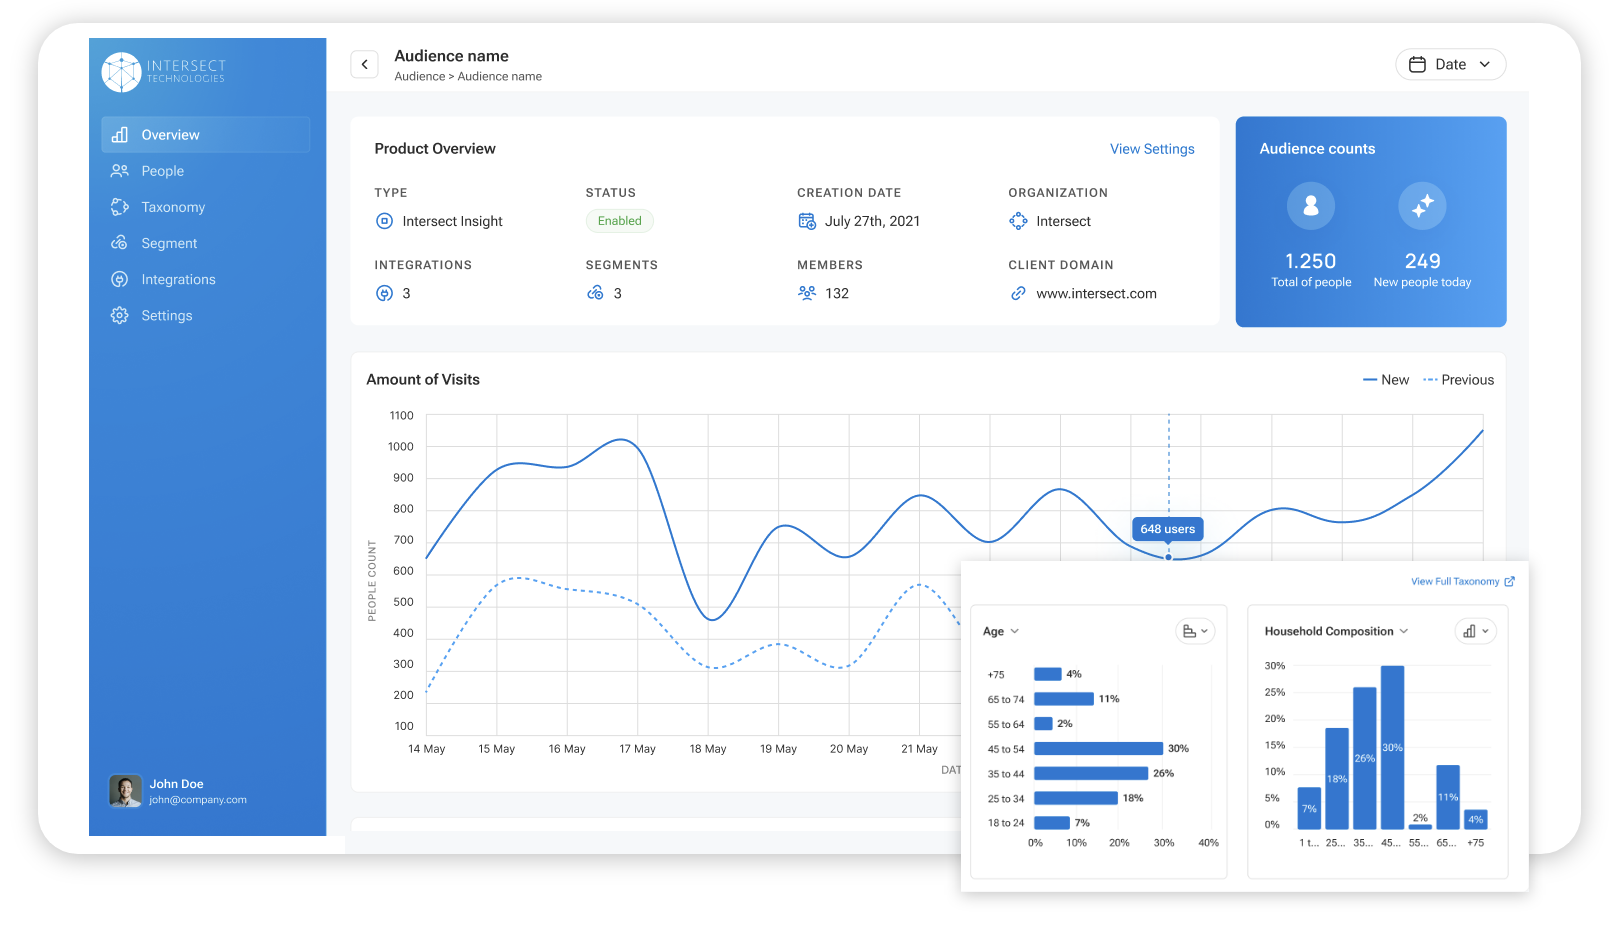1618x925 pixels.
Task: Click the Audience counts heading
Action: click(x=1317, y=149)
